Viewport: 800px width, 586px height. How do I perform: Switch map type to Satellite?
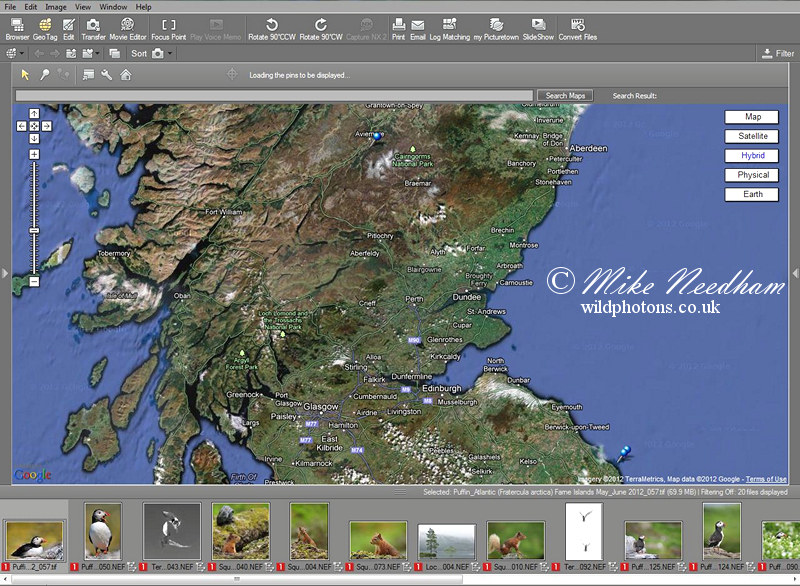[752, 136]
